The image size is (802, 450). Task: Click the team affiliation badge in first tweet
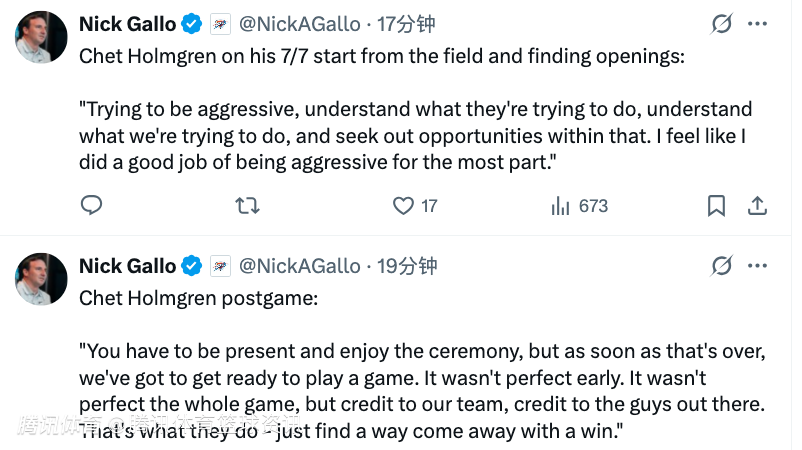(220, 23)
